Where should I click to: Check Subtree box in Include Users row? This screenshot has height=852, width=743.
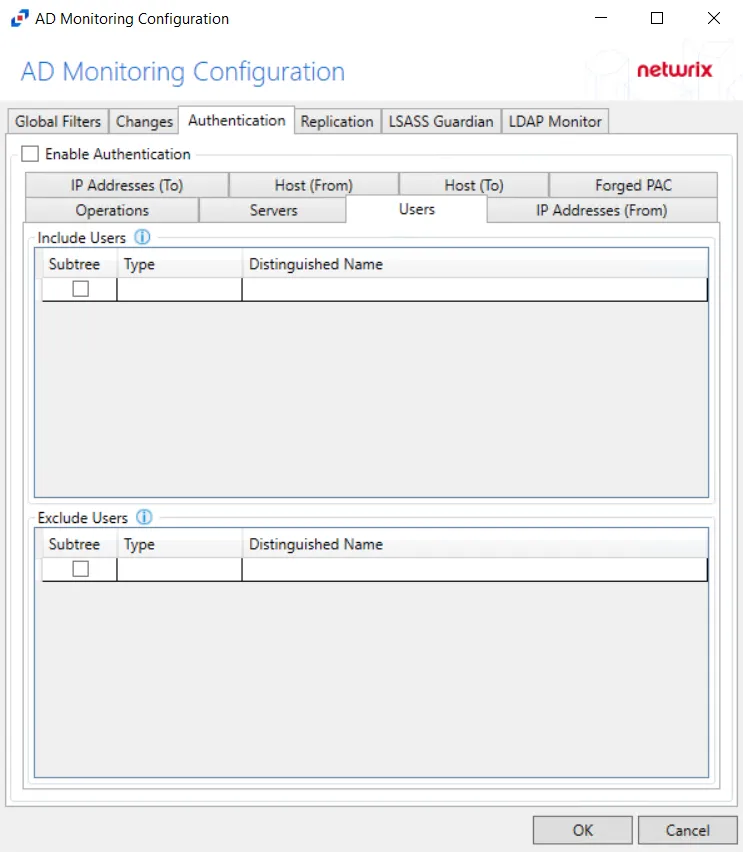pos(80,289)
